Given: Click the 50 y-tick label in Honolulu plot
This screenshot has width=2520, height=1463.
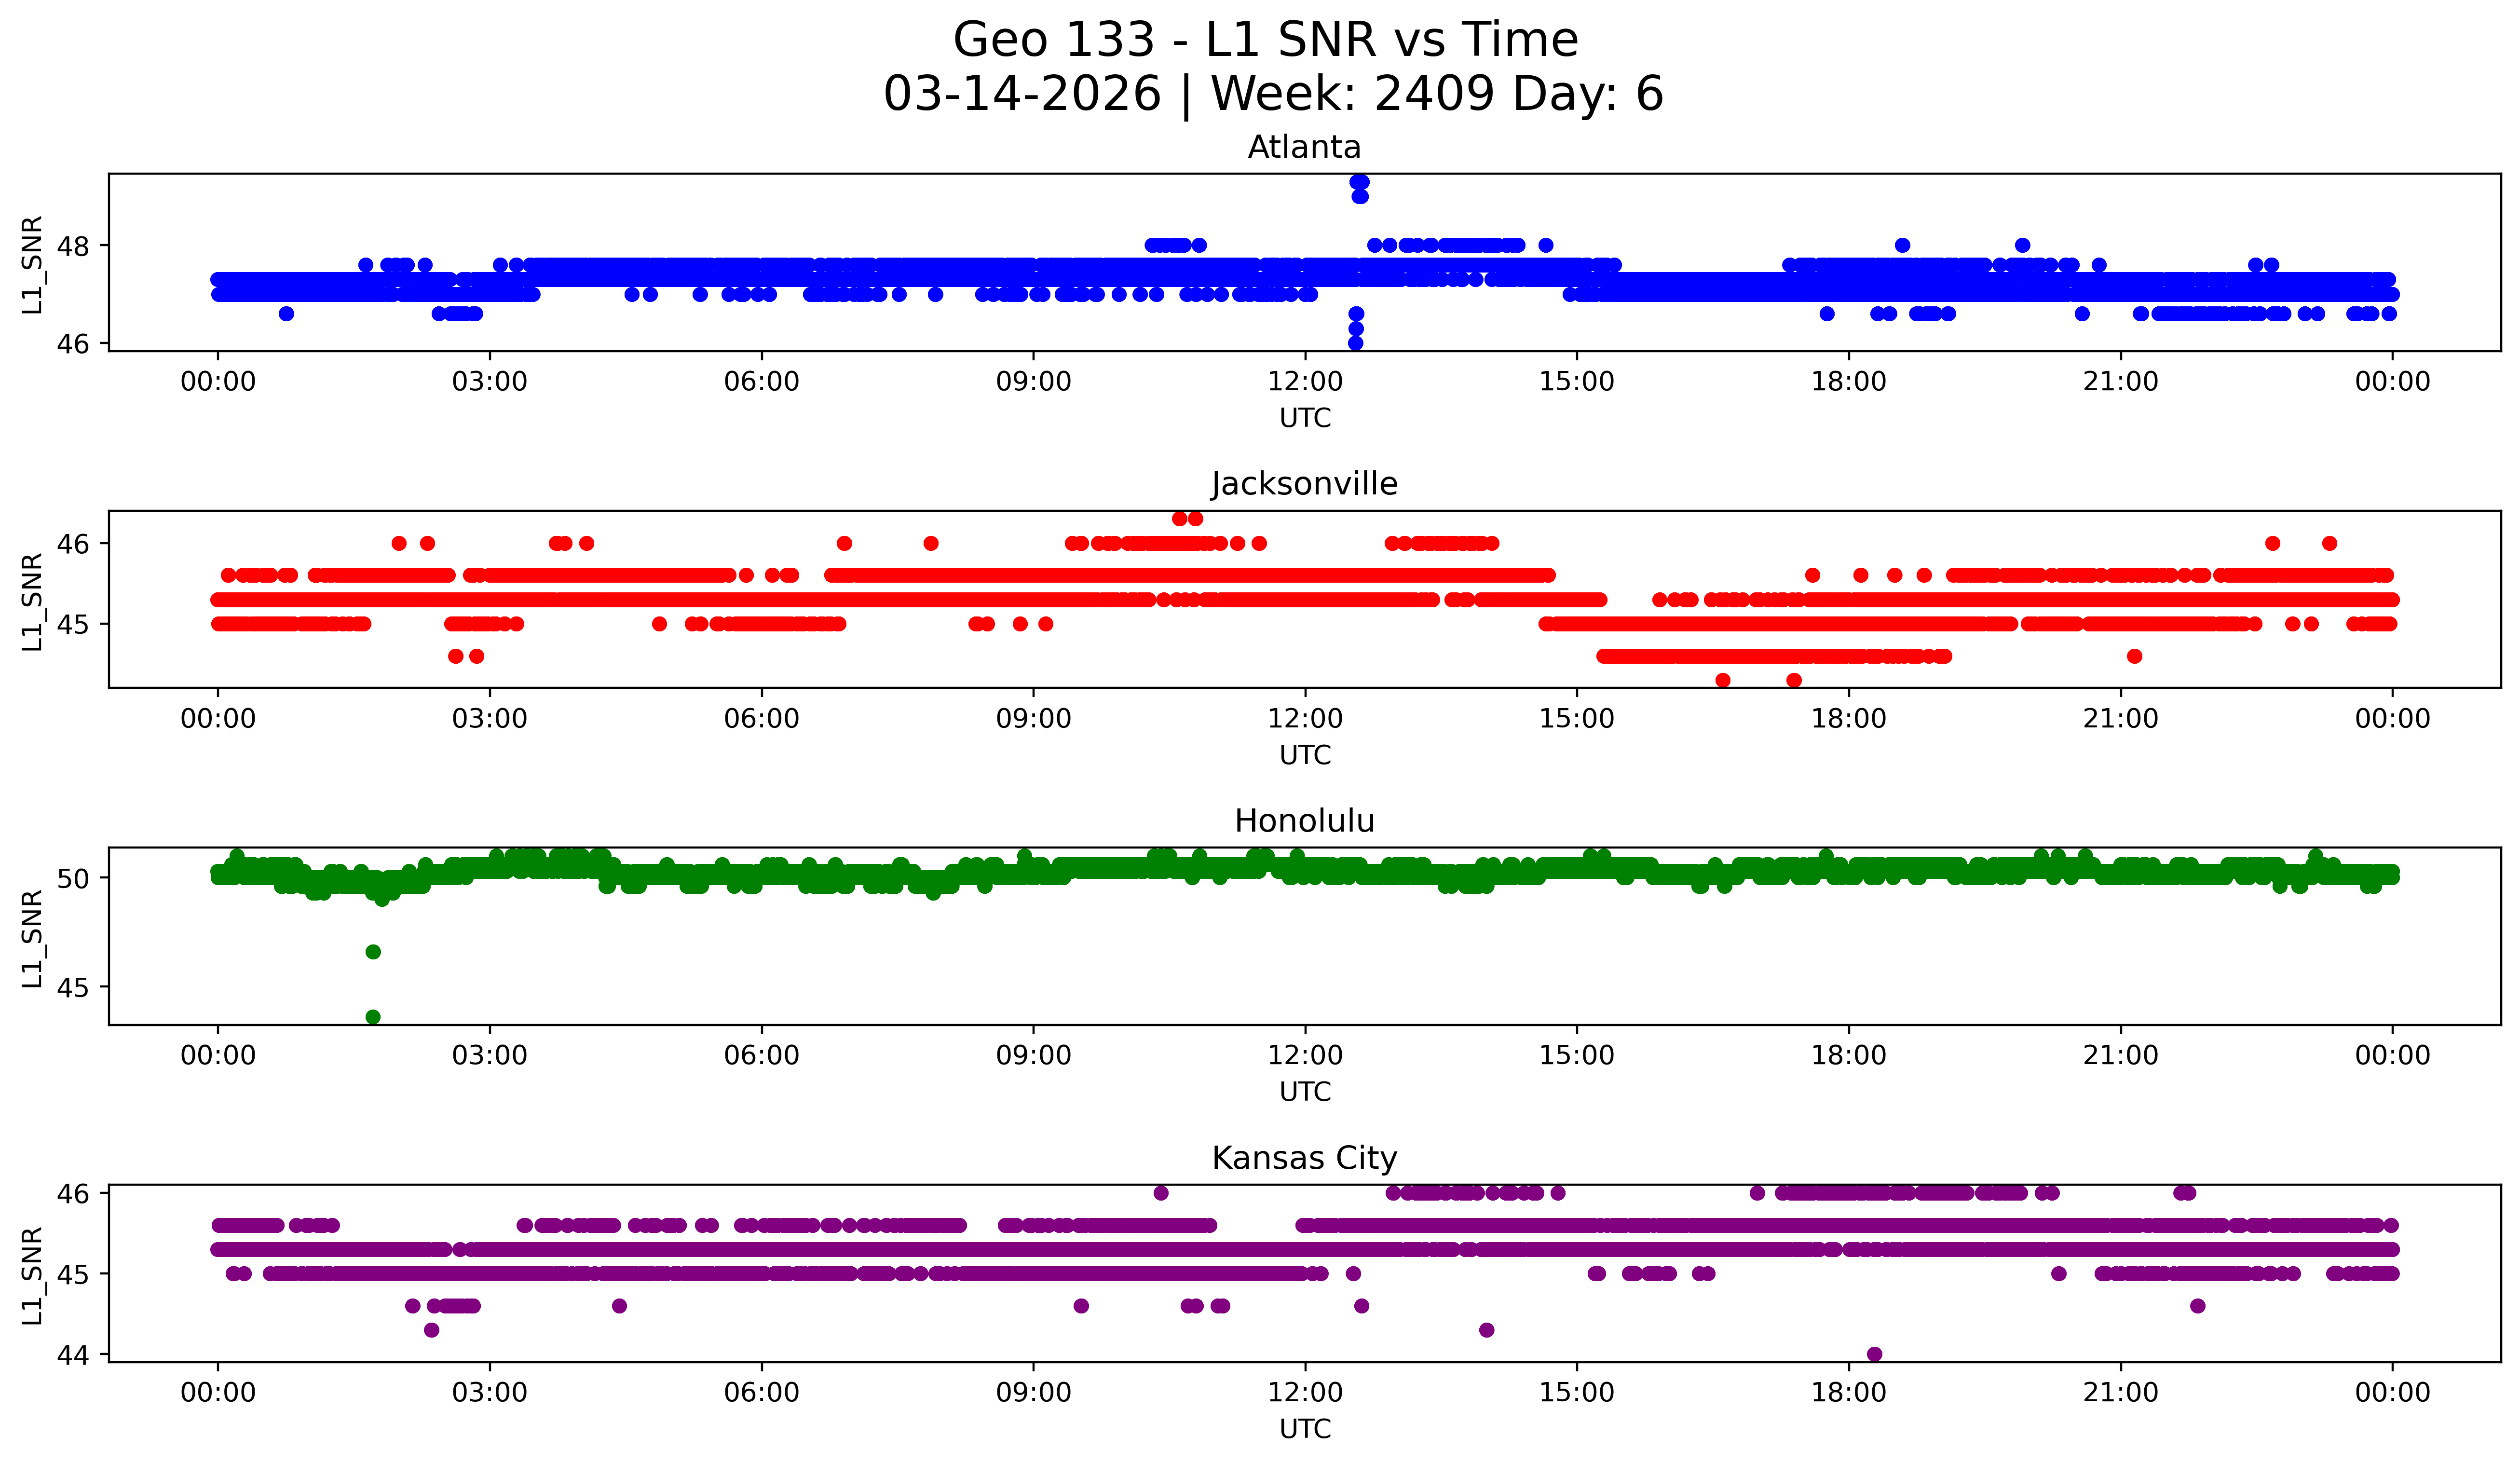Looking at the screenshot, I should 74,878.
